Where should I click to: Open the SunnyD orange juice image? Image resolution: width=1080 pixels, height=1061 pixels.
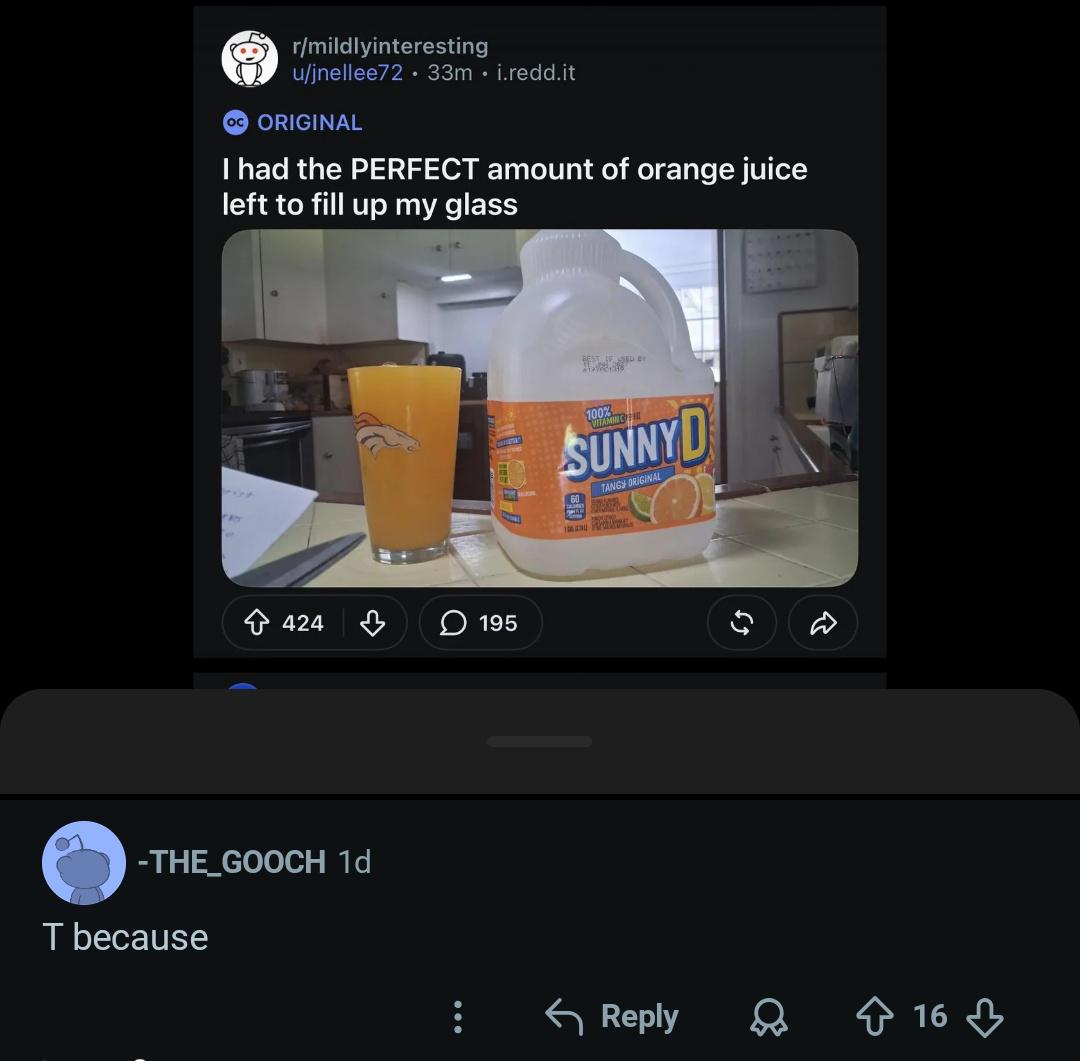click(540, 408)
